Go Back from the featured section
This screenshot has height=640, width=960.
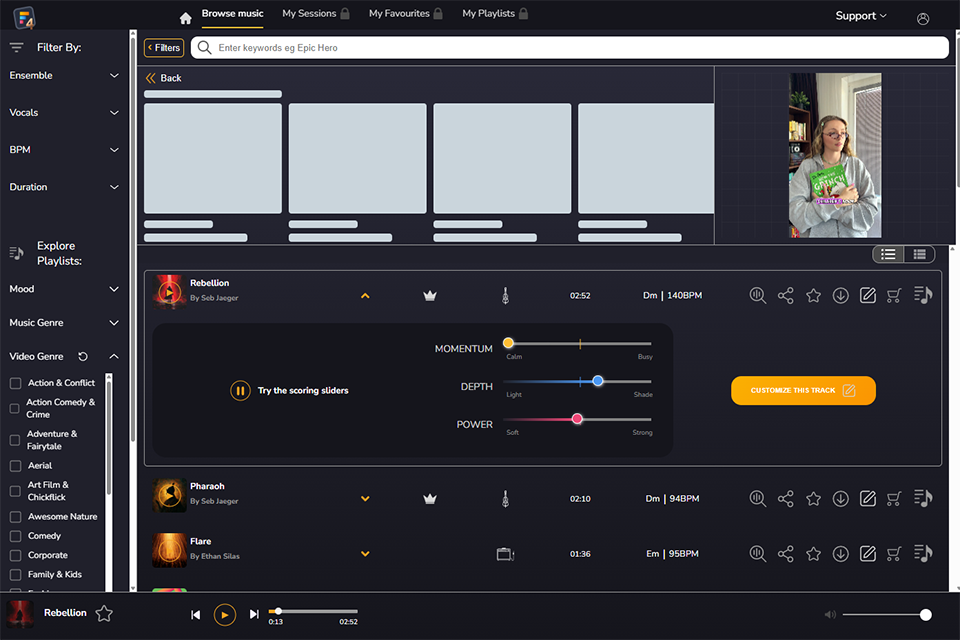(x=163, y=78)
